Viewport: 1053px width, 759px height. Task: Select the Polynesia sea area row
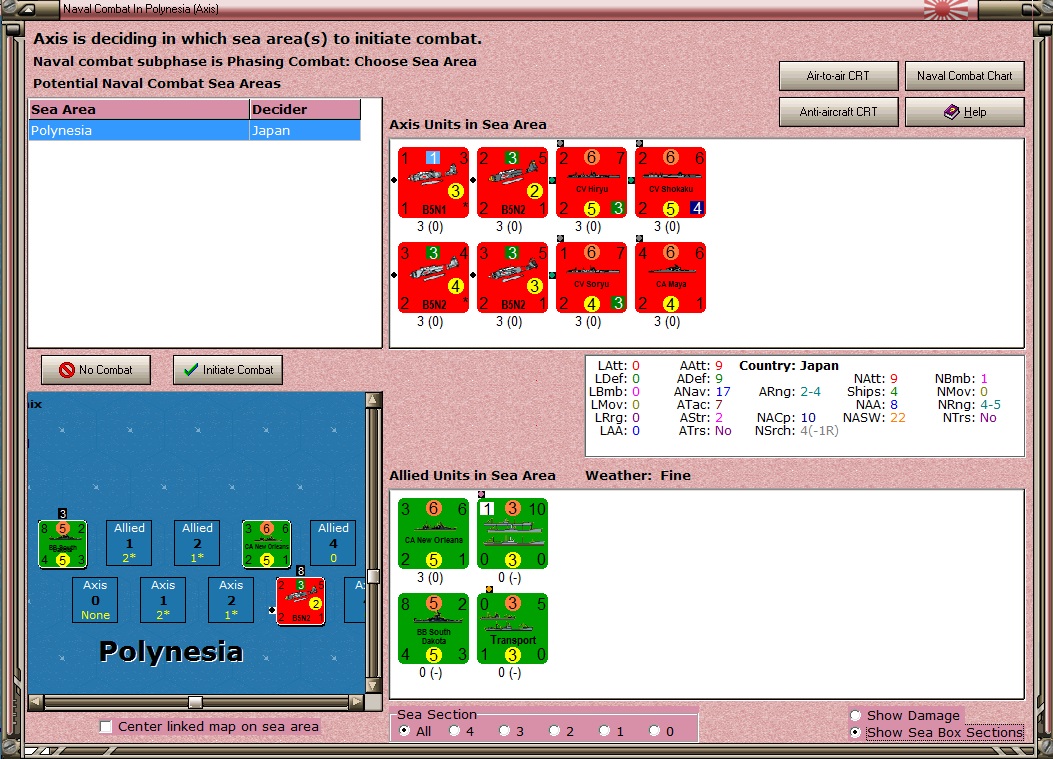195,130
